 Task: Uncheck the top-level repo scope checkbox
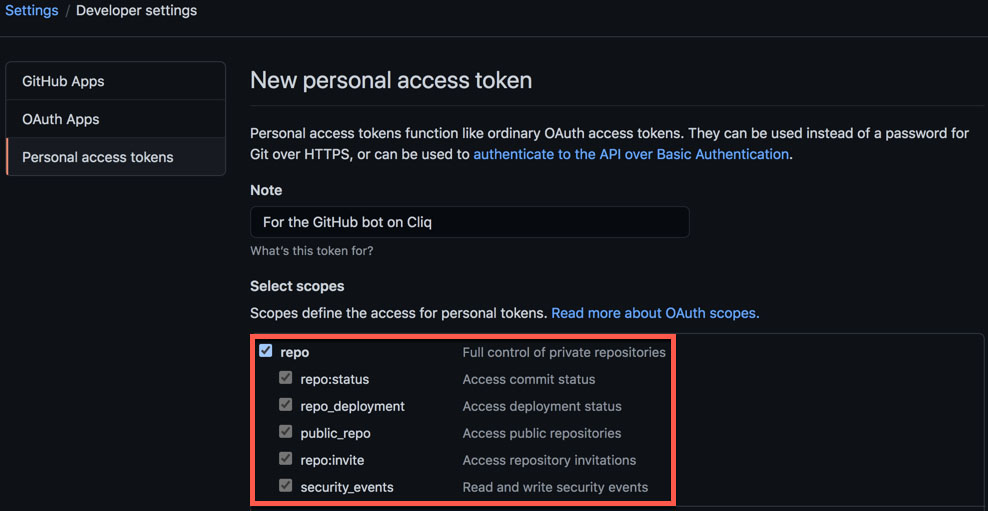(266, 351)
